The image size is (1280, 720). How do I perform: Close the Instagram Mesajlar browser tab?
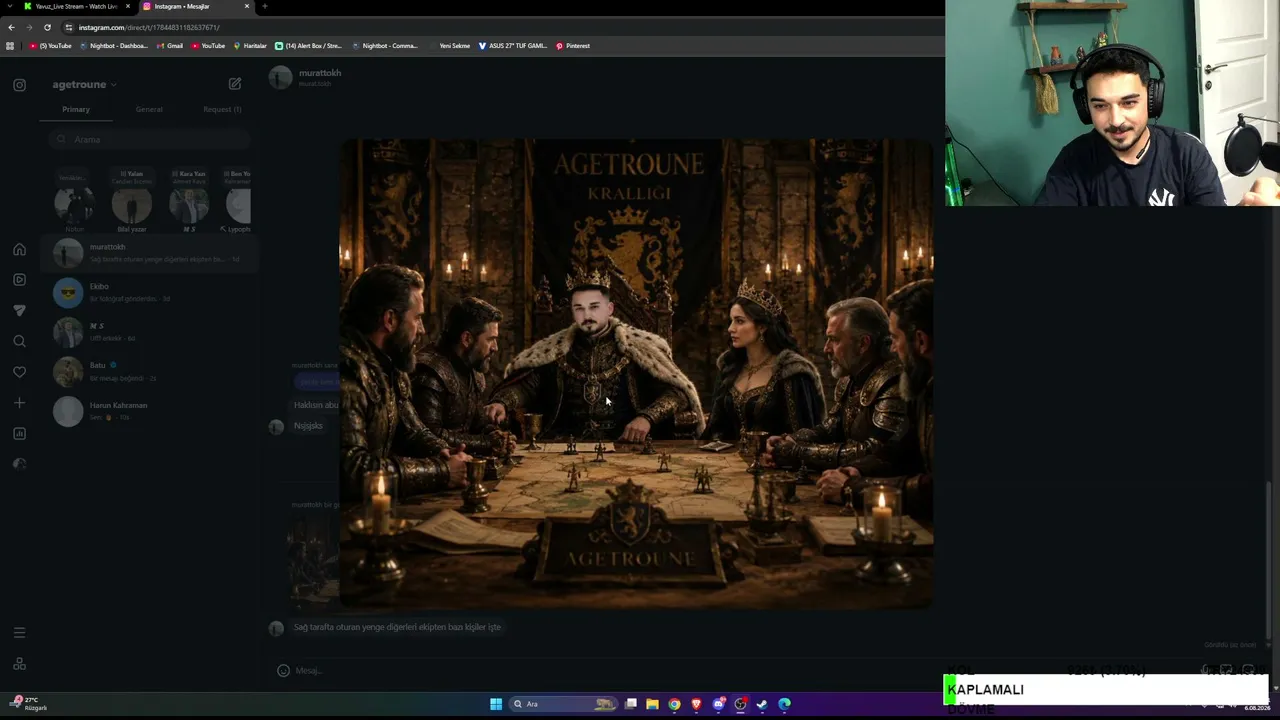click(247, 6)
